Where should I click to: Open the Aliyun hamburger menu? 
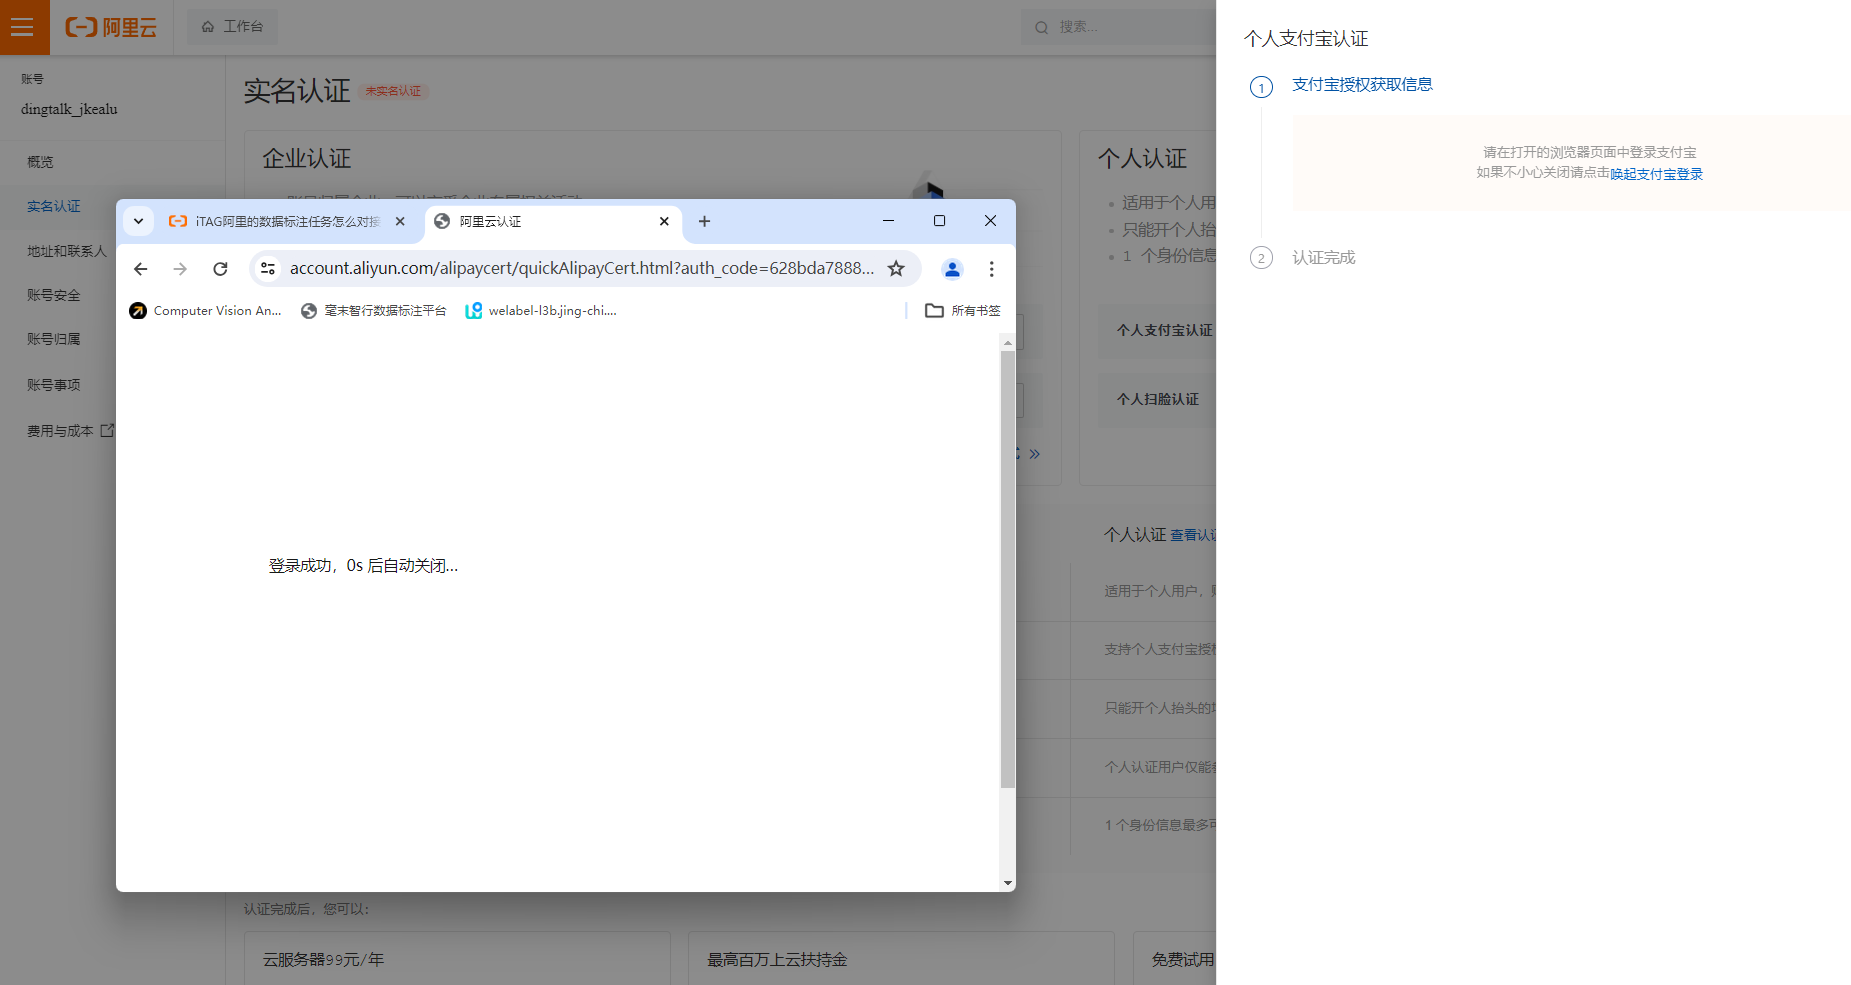point(23,27)
